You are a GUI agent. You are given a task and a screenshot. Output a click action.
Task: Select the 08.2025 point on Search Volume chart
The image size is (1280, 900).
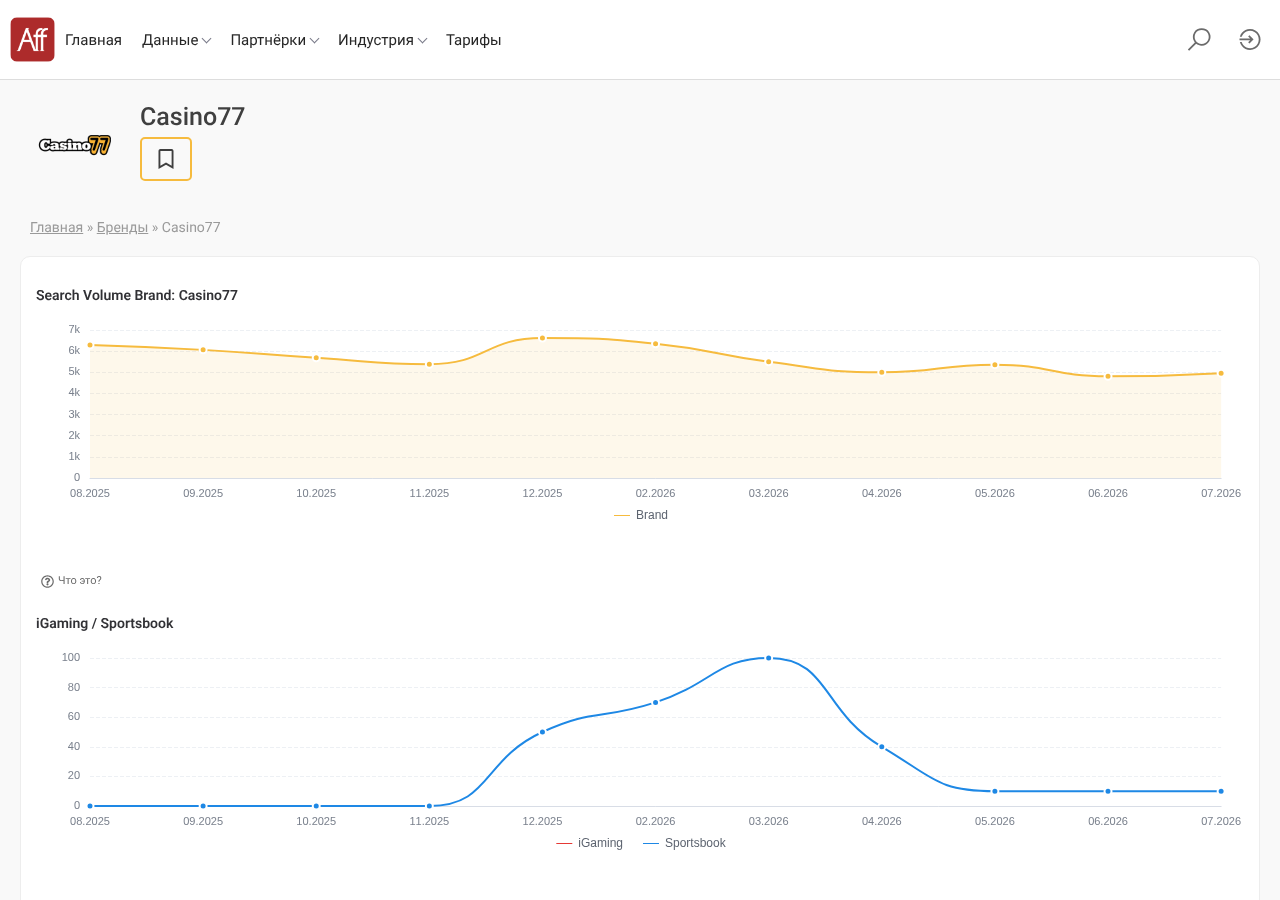pos(90,345)
